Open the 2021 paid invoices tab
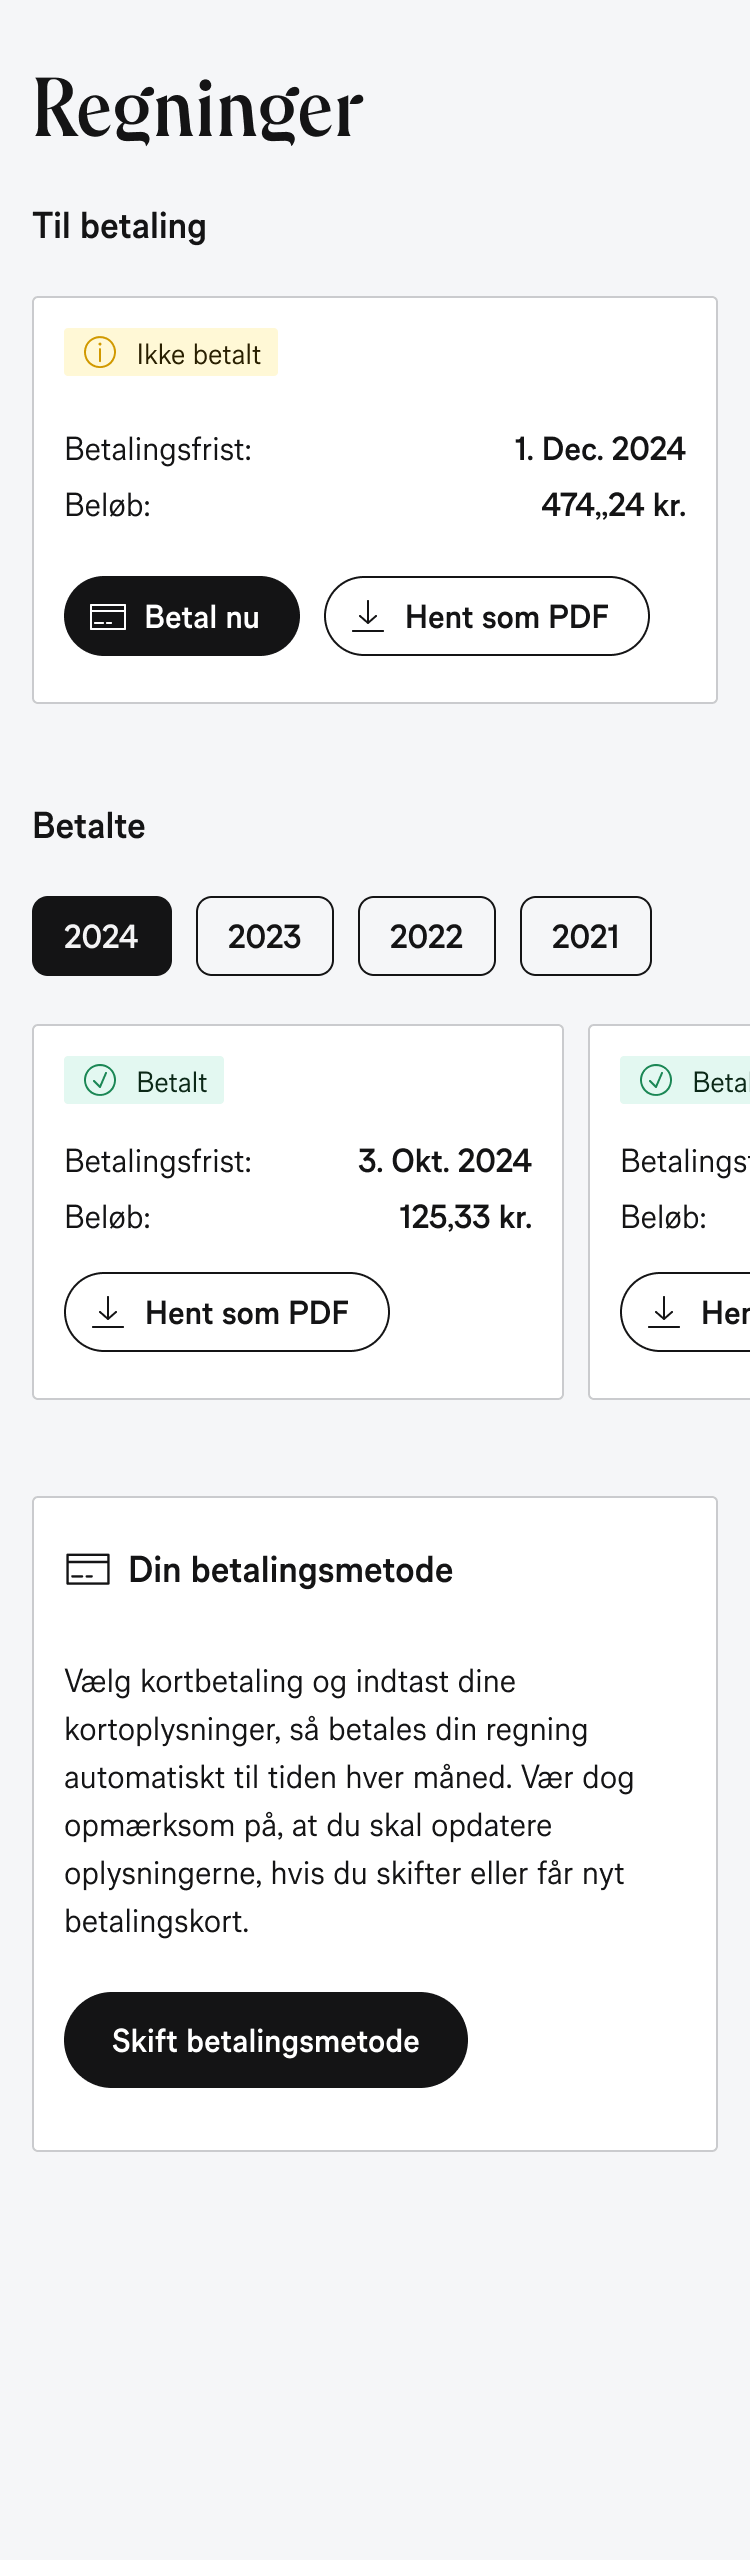750x2560 pixels. 586,936
